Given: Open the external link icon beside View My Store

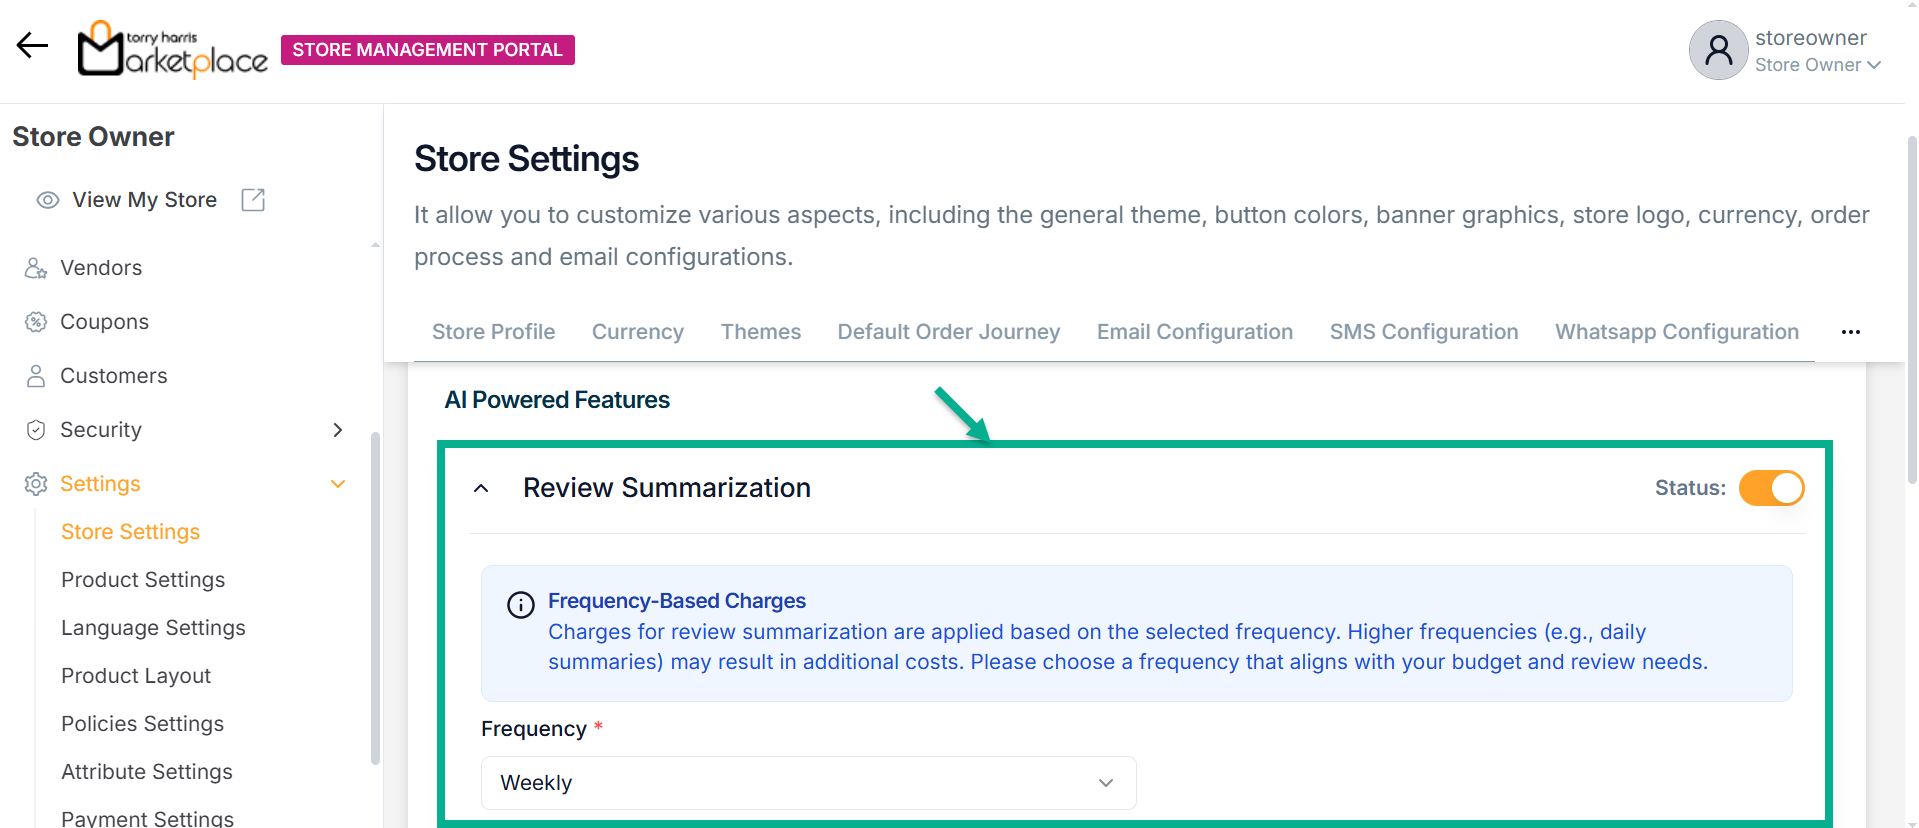Looking at the screenshot, I should coord(253,200).
